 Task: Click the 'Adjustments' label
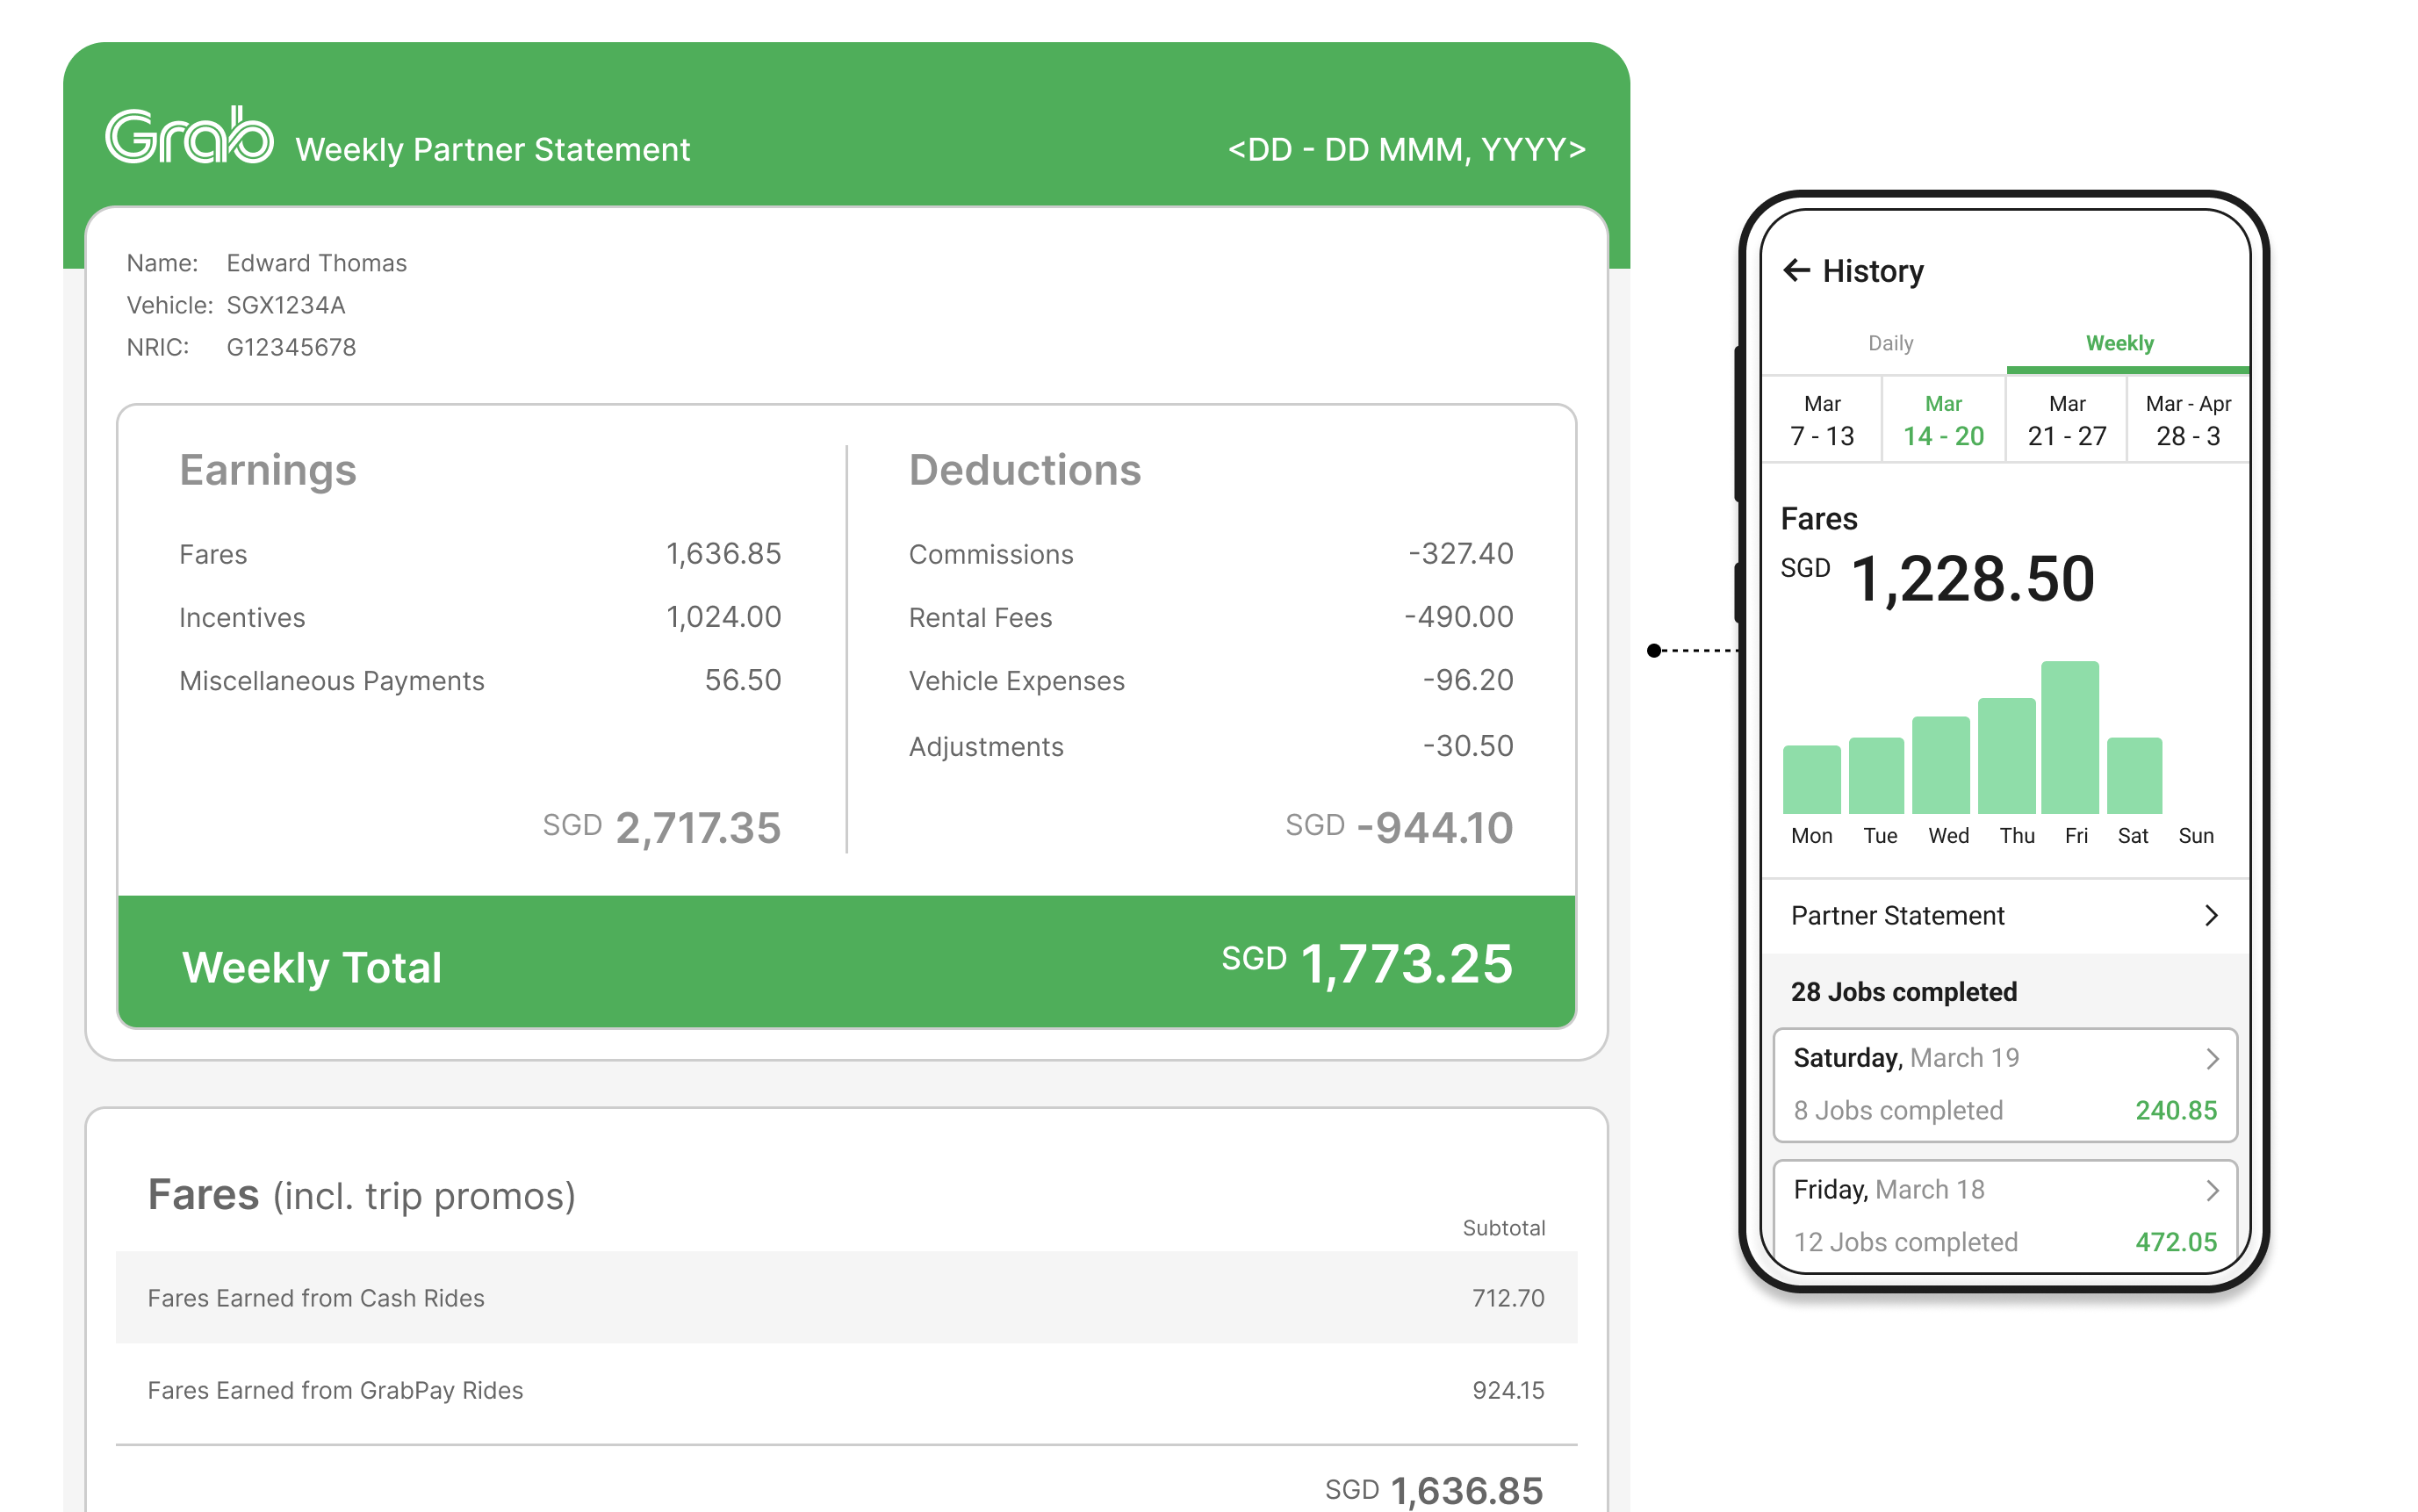(x=986, y=747)
